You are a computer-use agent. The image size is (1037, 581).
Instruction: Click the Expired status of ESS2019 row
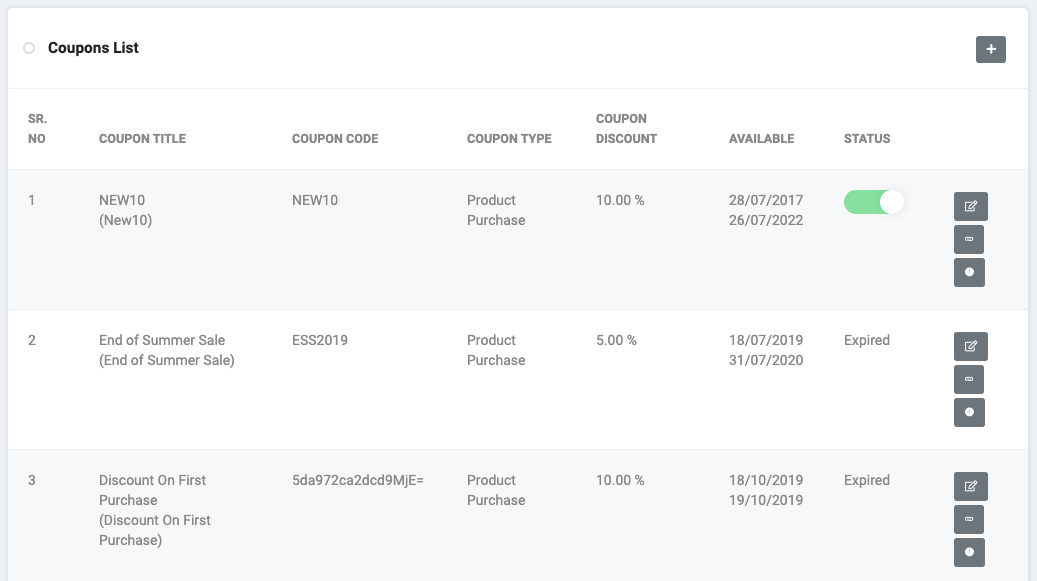tap(866, 340)
